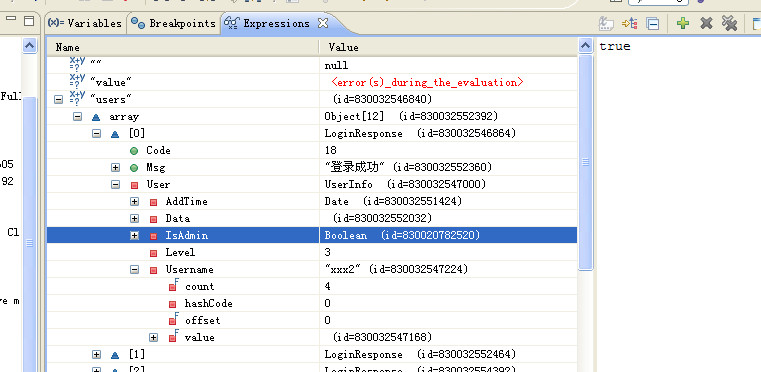Click the Show Type Names toolbar icon
This screenshot has width=761, height=372.
pyautogui.click(x=606, y=23)
